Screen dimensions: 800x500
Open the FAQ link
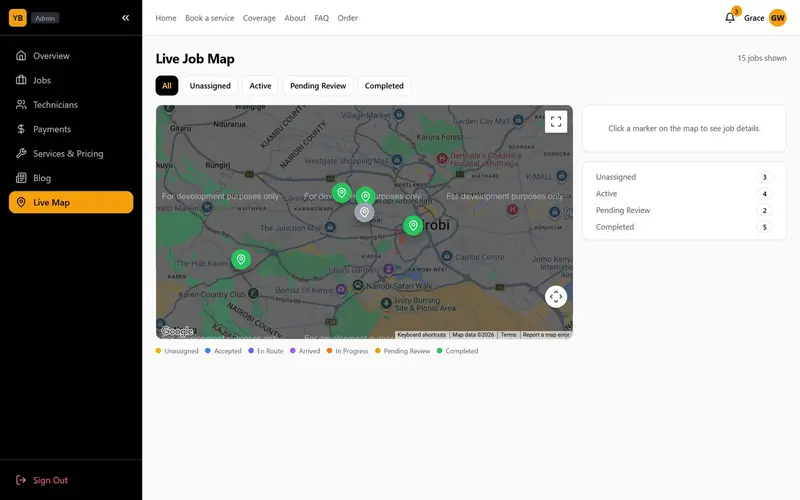tap(321, 18)
